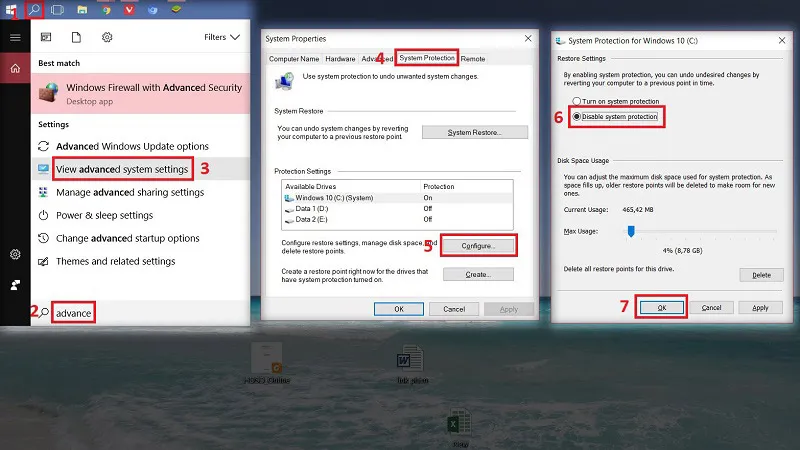Select Disable system protection option
This screenshot has width=800, height=450.
(576, 117)
